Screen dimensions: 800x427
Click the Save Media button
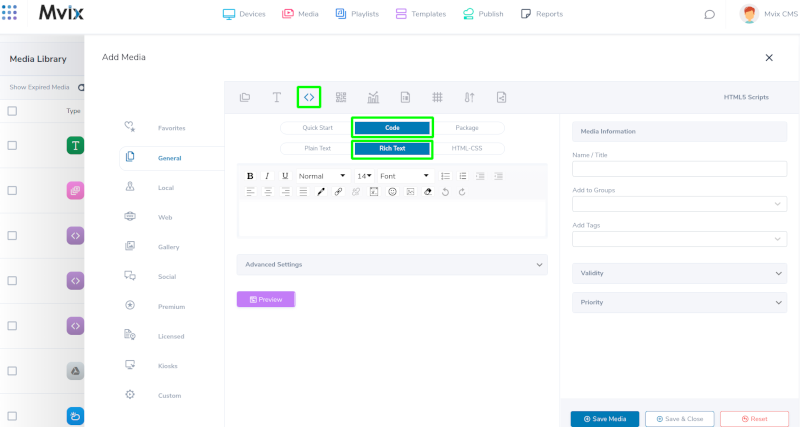tap(605, 419)
